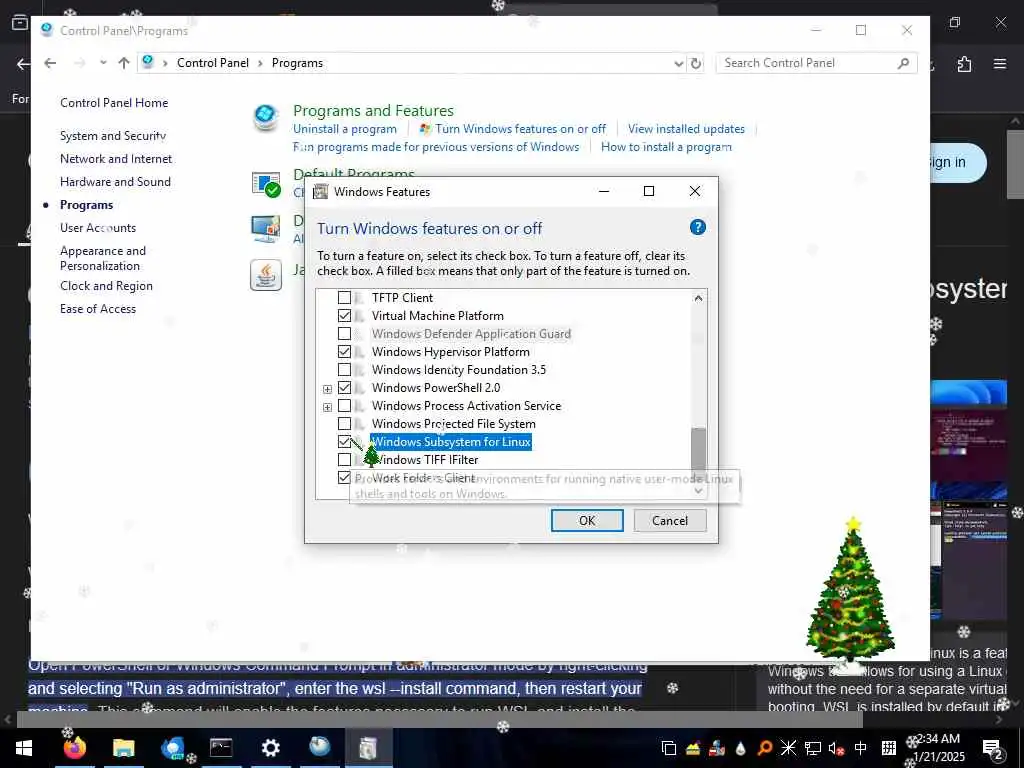
Task: Click the Windows Features taskbar icon
Action: point(368,748)
